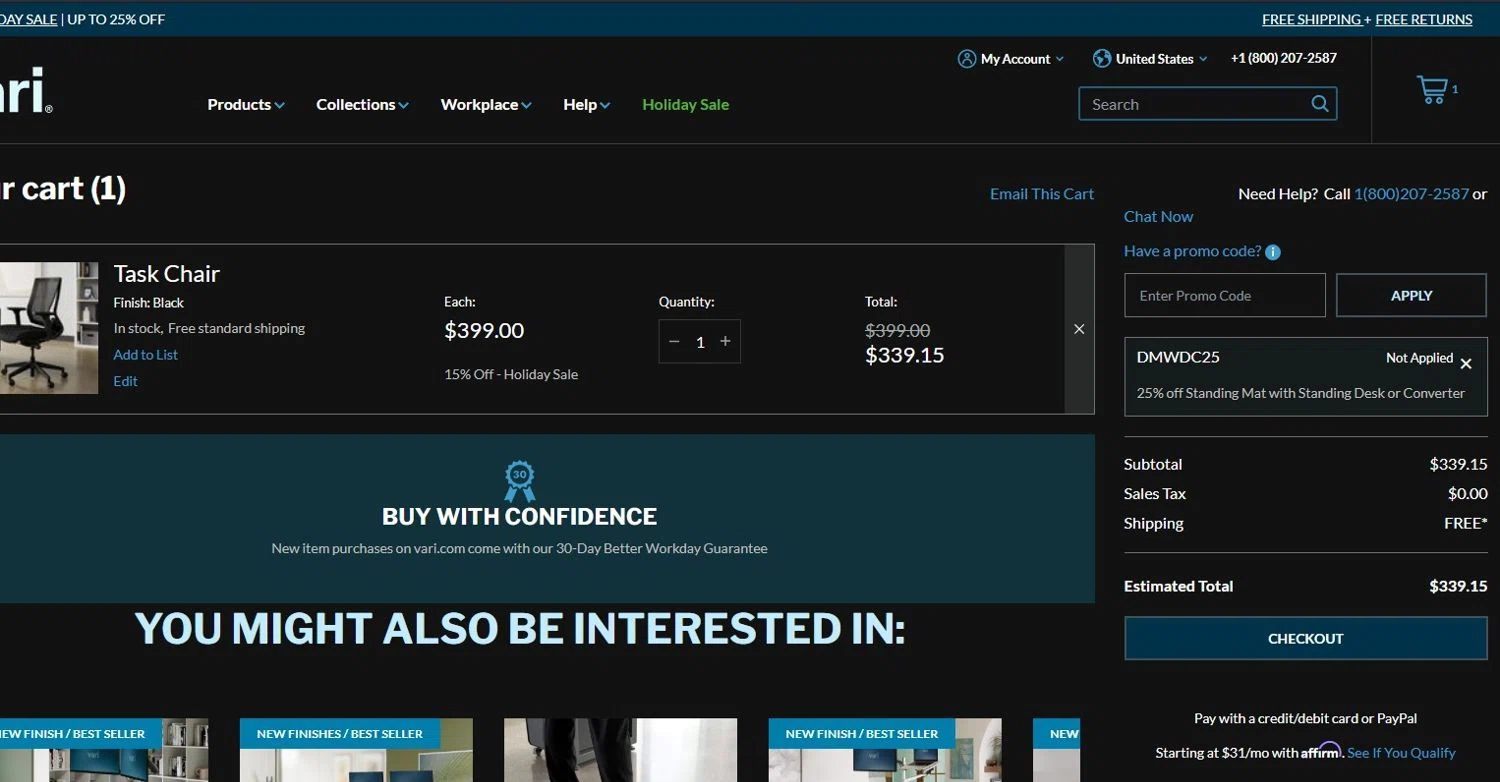Expand the Help menu

point(586,104)
